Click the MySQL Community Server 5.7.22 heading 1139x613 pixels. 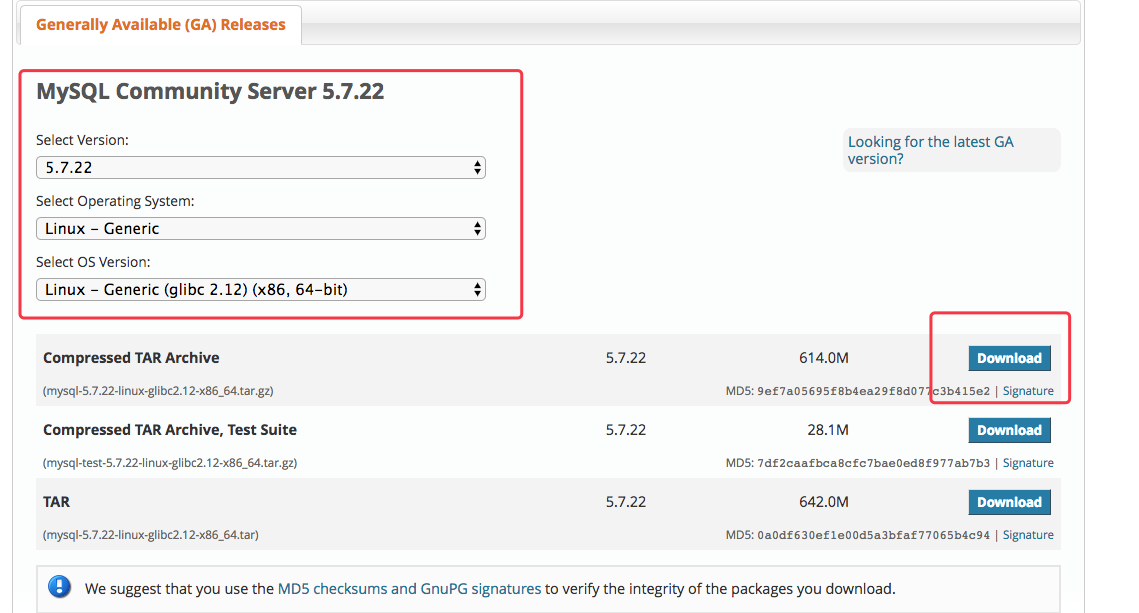click(210, 92)
